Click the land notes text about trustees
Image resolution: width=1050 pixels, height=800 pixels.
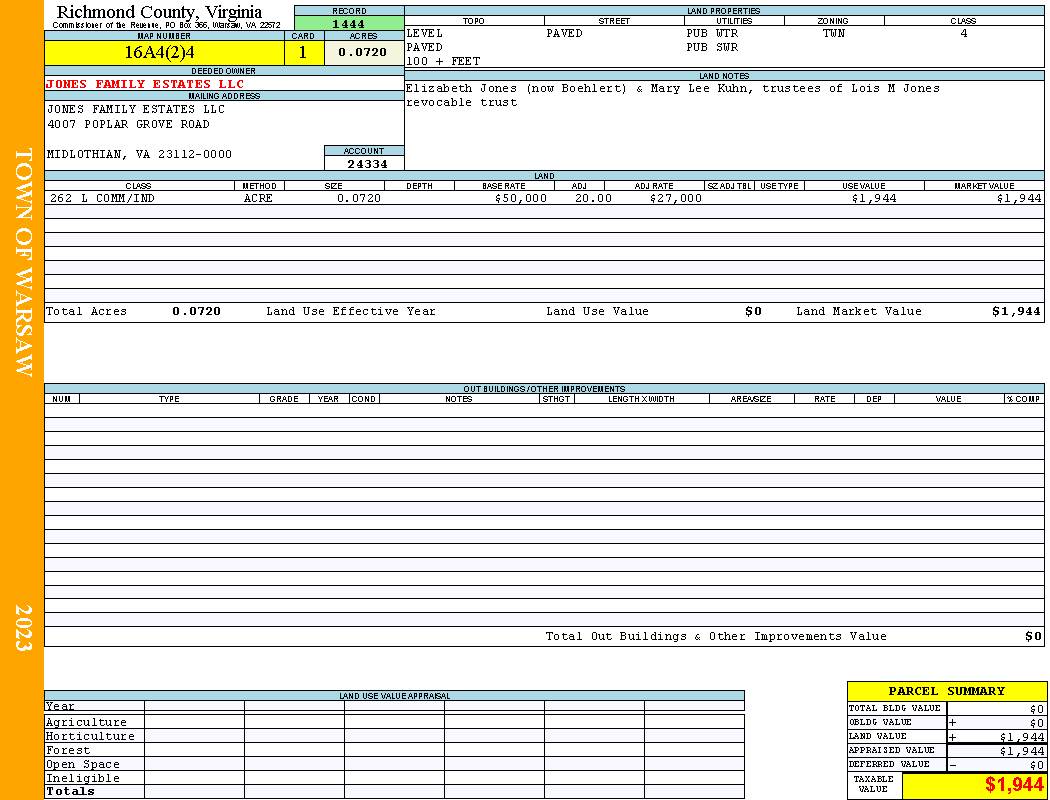pyautogui.click(x=672, y=95)
